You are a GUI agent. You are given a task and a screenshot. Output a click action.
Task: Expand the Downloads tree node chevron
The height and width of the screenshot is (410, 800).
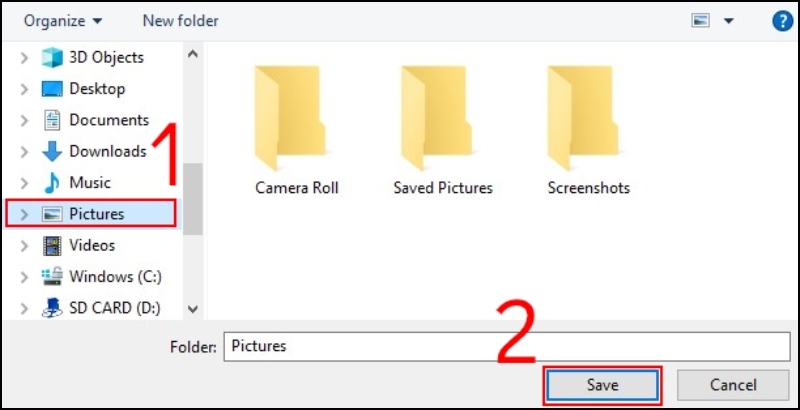pyautogui.click(x=24, y=151)
